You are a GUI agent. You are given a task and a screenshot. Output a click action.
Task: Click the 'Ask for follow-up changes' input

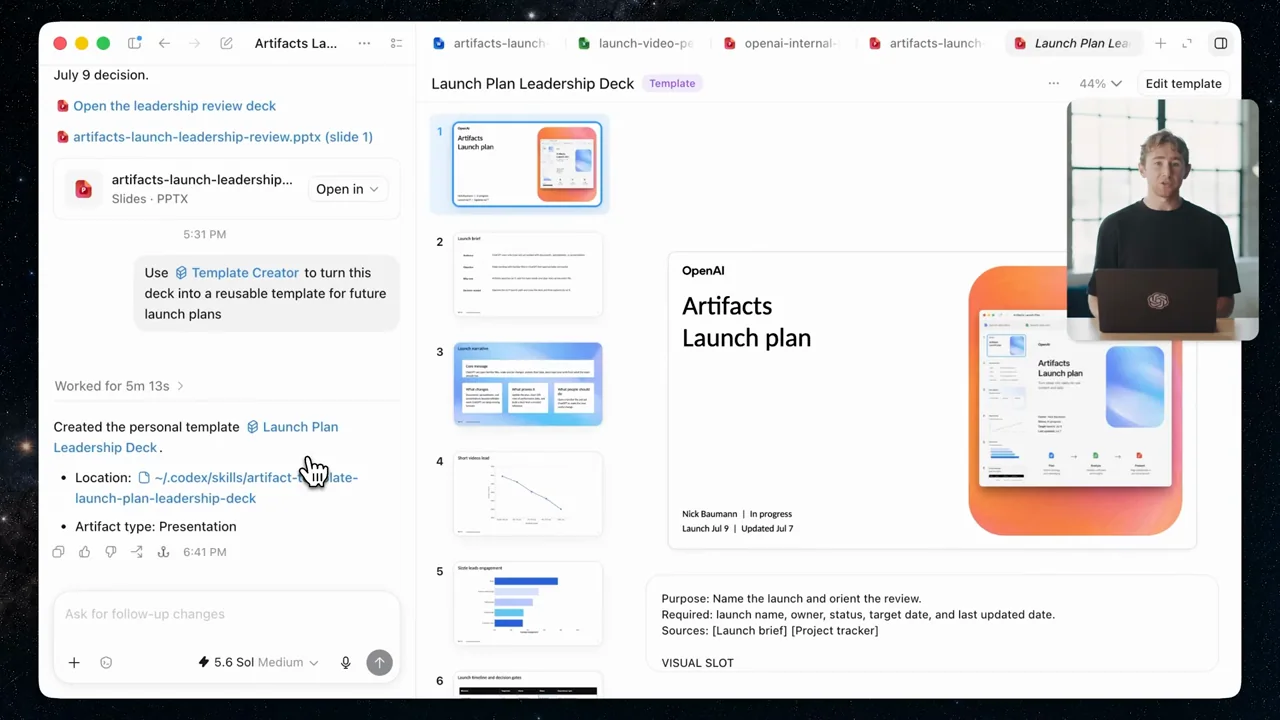226,614
